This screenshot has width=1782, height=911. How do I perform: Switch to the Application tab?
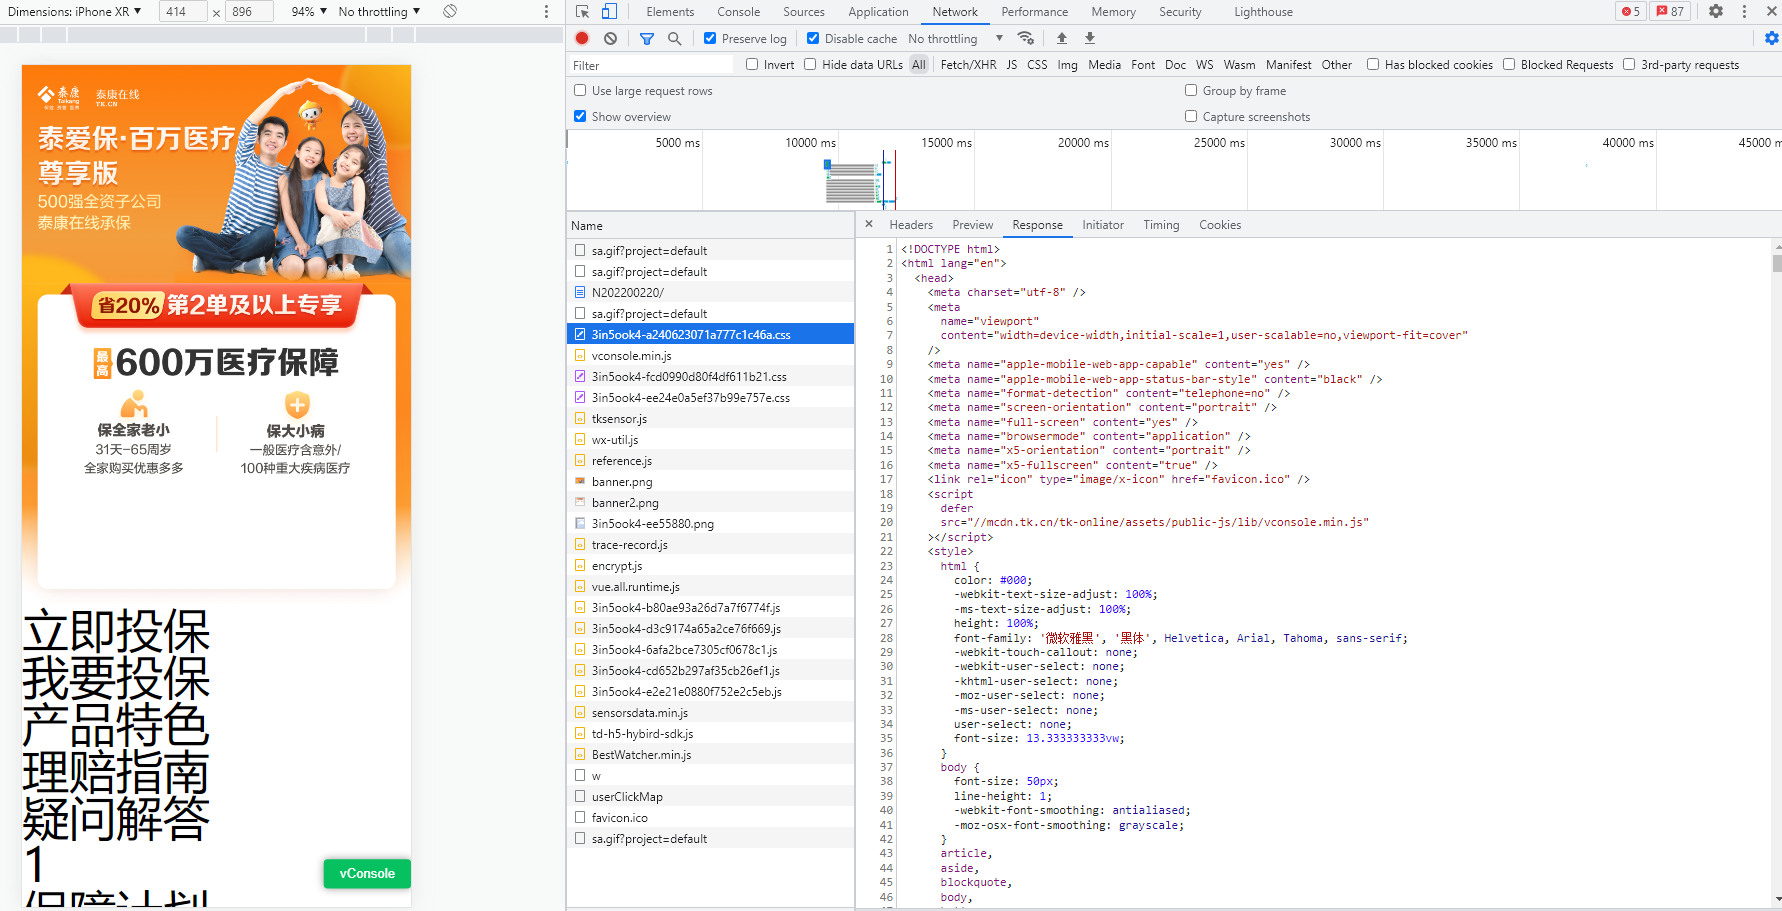click(878, 12)
